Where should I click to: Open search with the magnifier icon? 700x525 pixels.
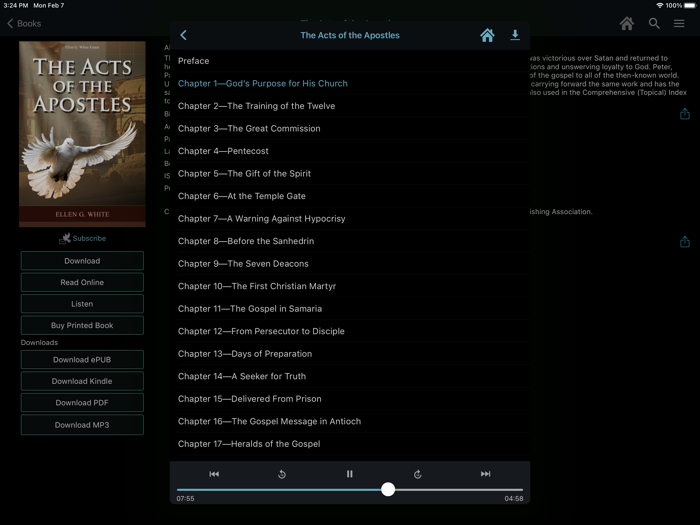click(654, 24)
